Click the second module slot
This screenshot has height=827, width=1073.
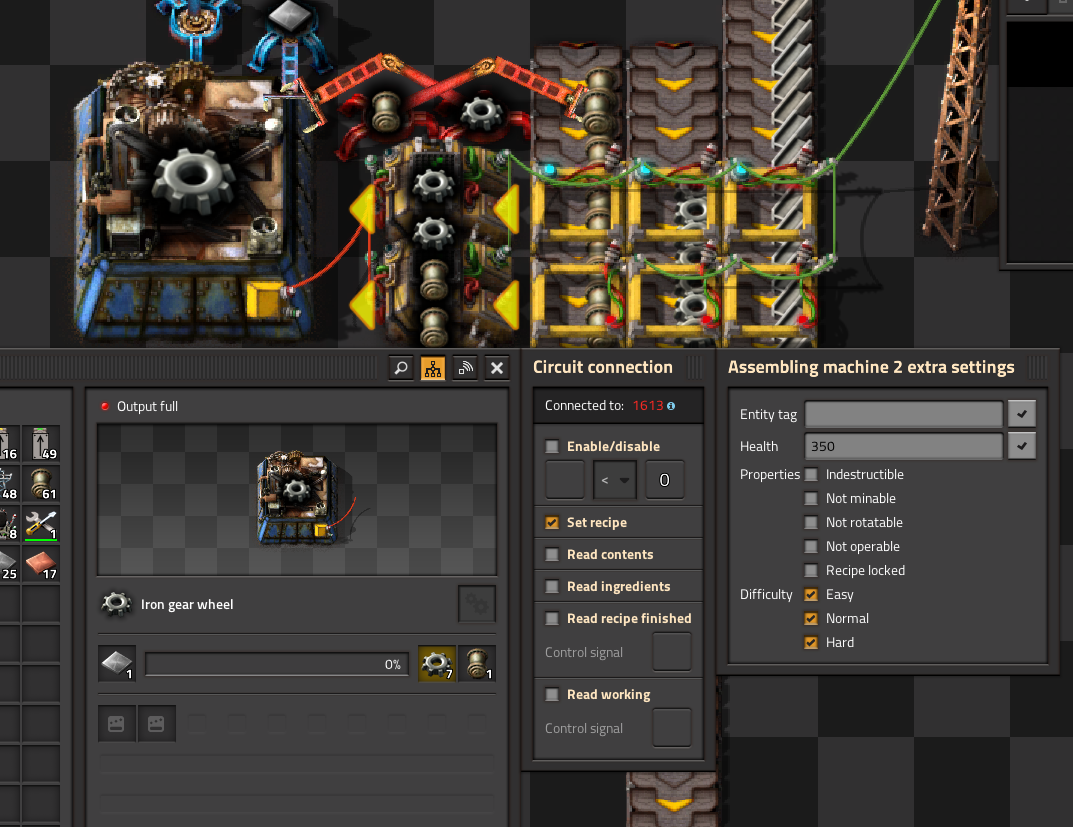click(156, 724)
